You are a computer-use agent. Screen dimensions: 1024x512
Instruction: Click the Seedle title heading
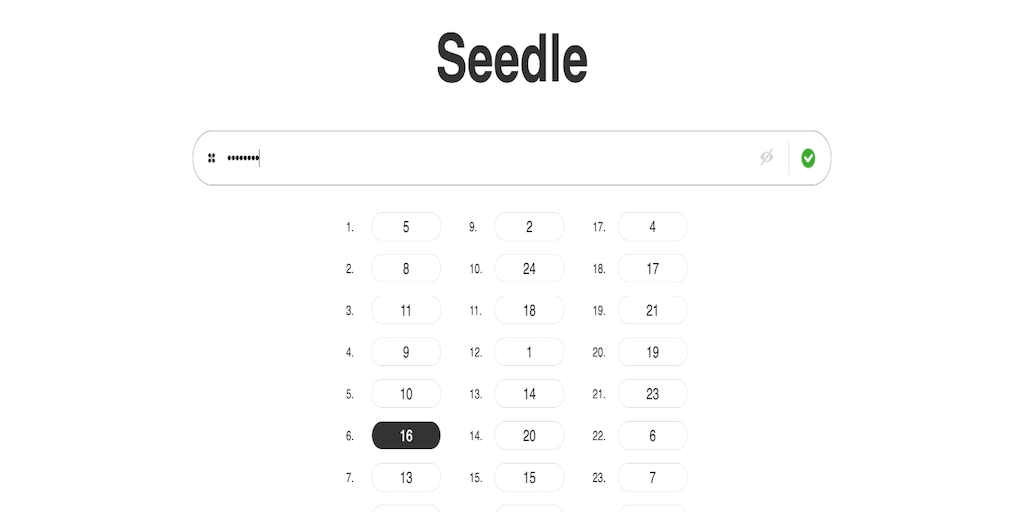coord(512,59)
